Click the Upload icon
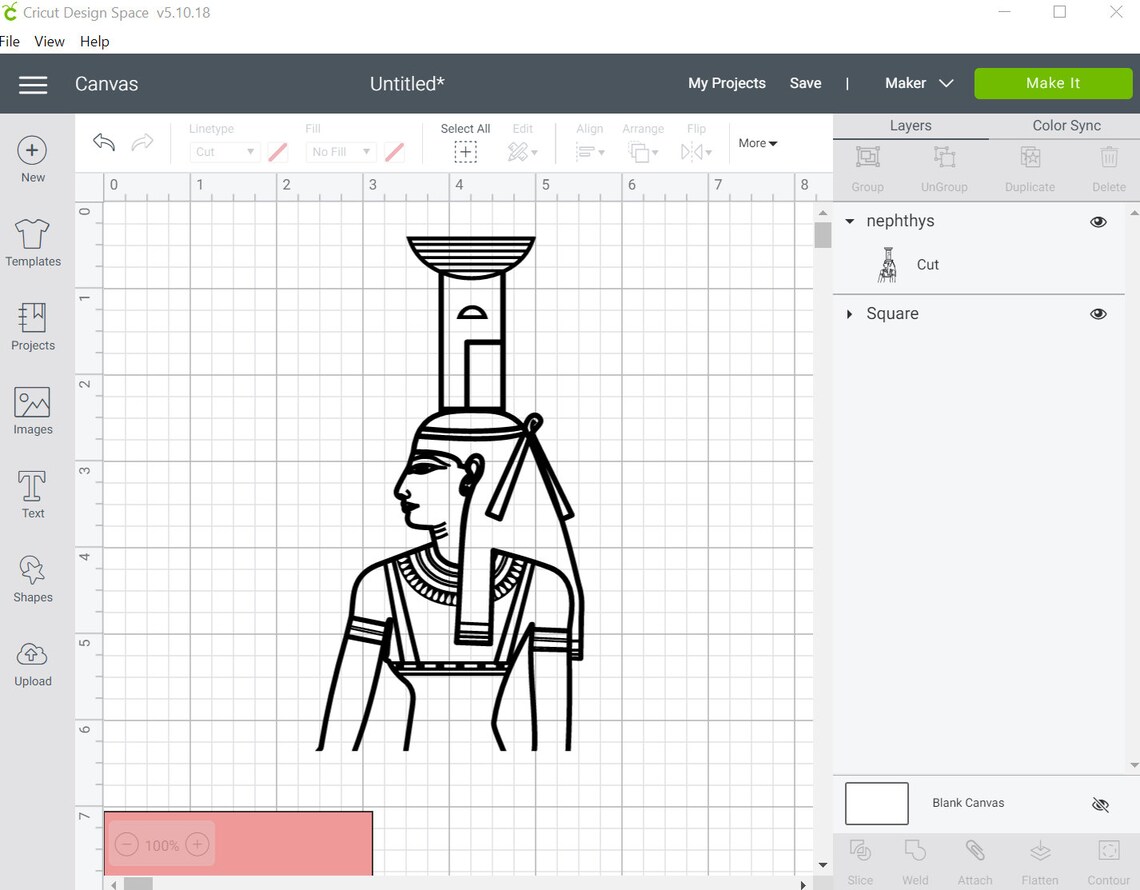Viewport: 1140px width, 890px height. point(32,661)
